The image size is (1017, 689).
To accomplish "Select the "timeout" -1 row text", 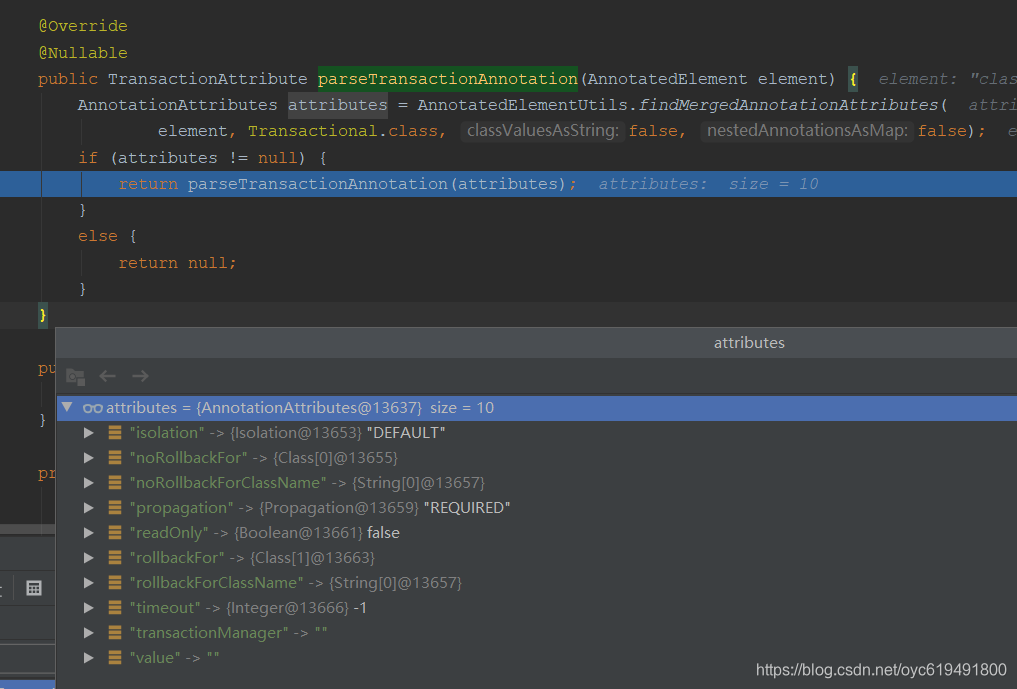I will pos(248,608).
